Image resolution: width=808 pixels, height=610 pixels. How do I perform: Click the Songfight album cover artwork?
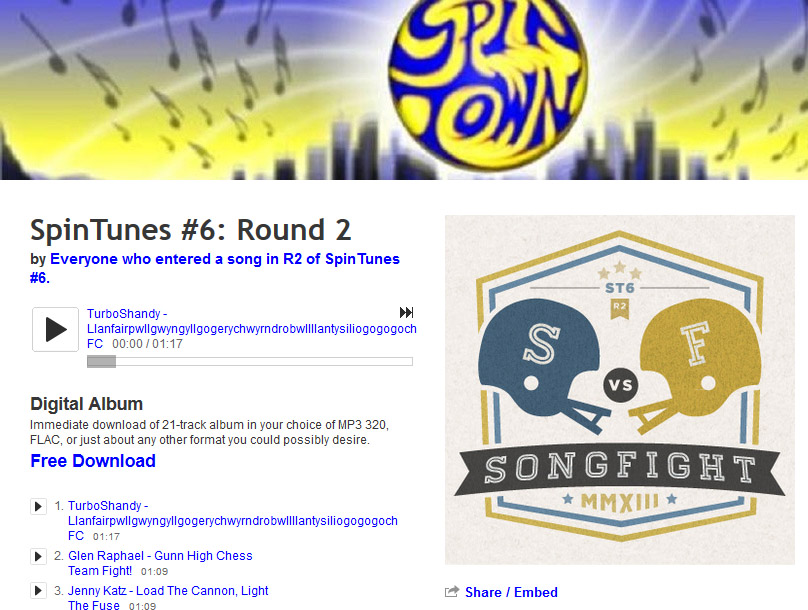click(x=619, y=390)
